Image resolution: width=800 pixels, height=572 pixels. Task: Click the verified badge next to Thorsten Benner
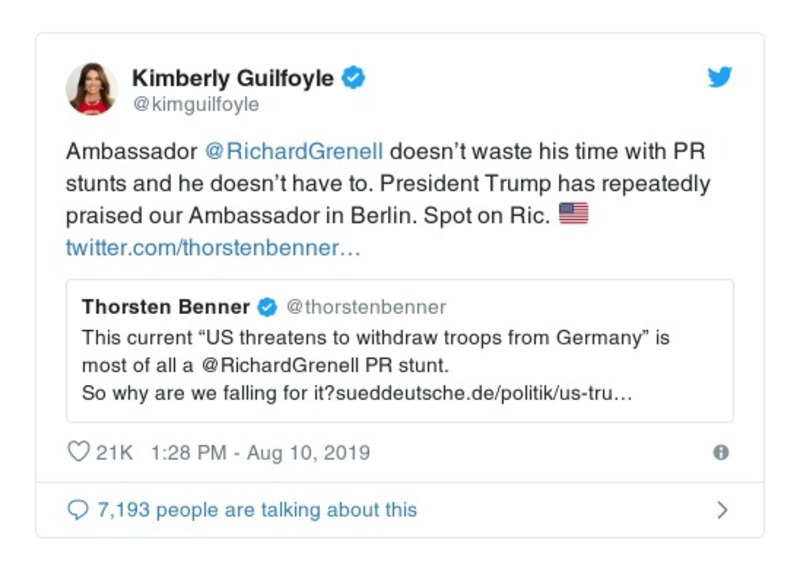268,306
